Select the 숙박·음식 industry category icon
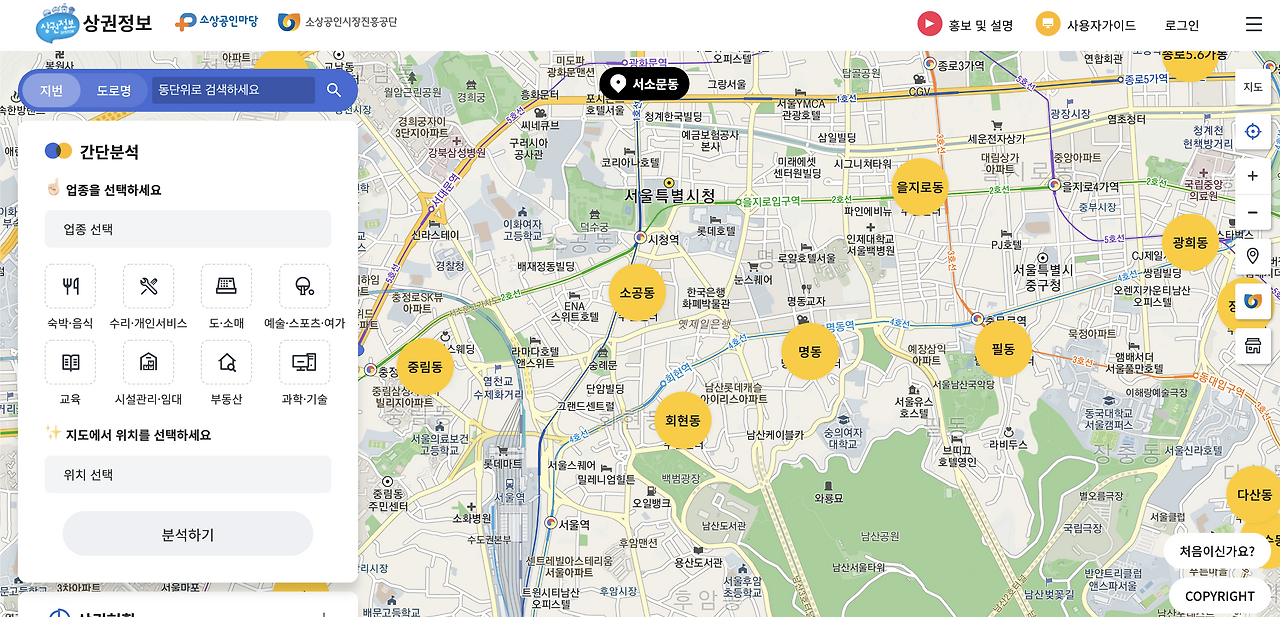The image size is (1280, 617). [70, 288]
